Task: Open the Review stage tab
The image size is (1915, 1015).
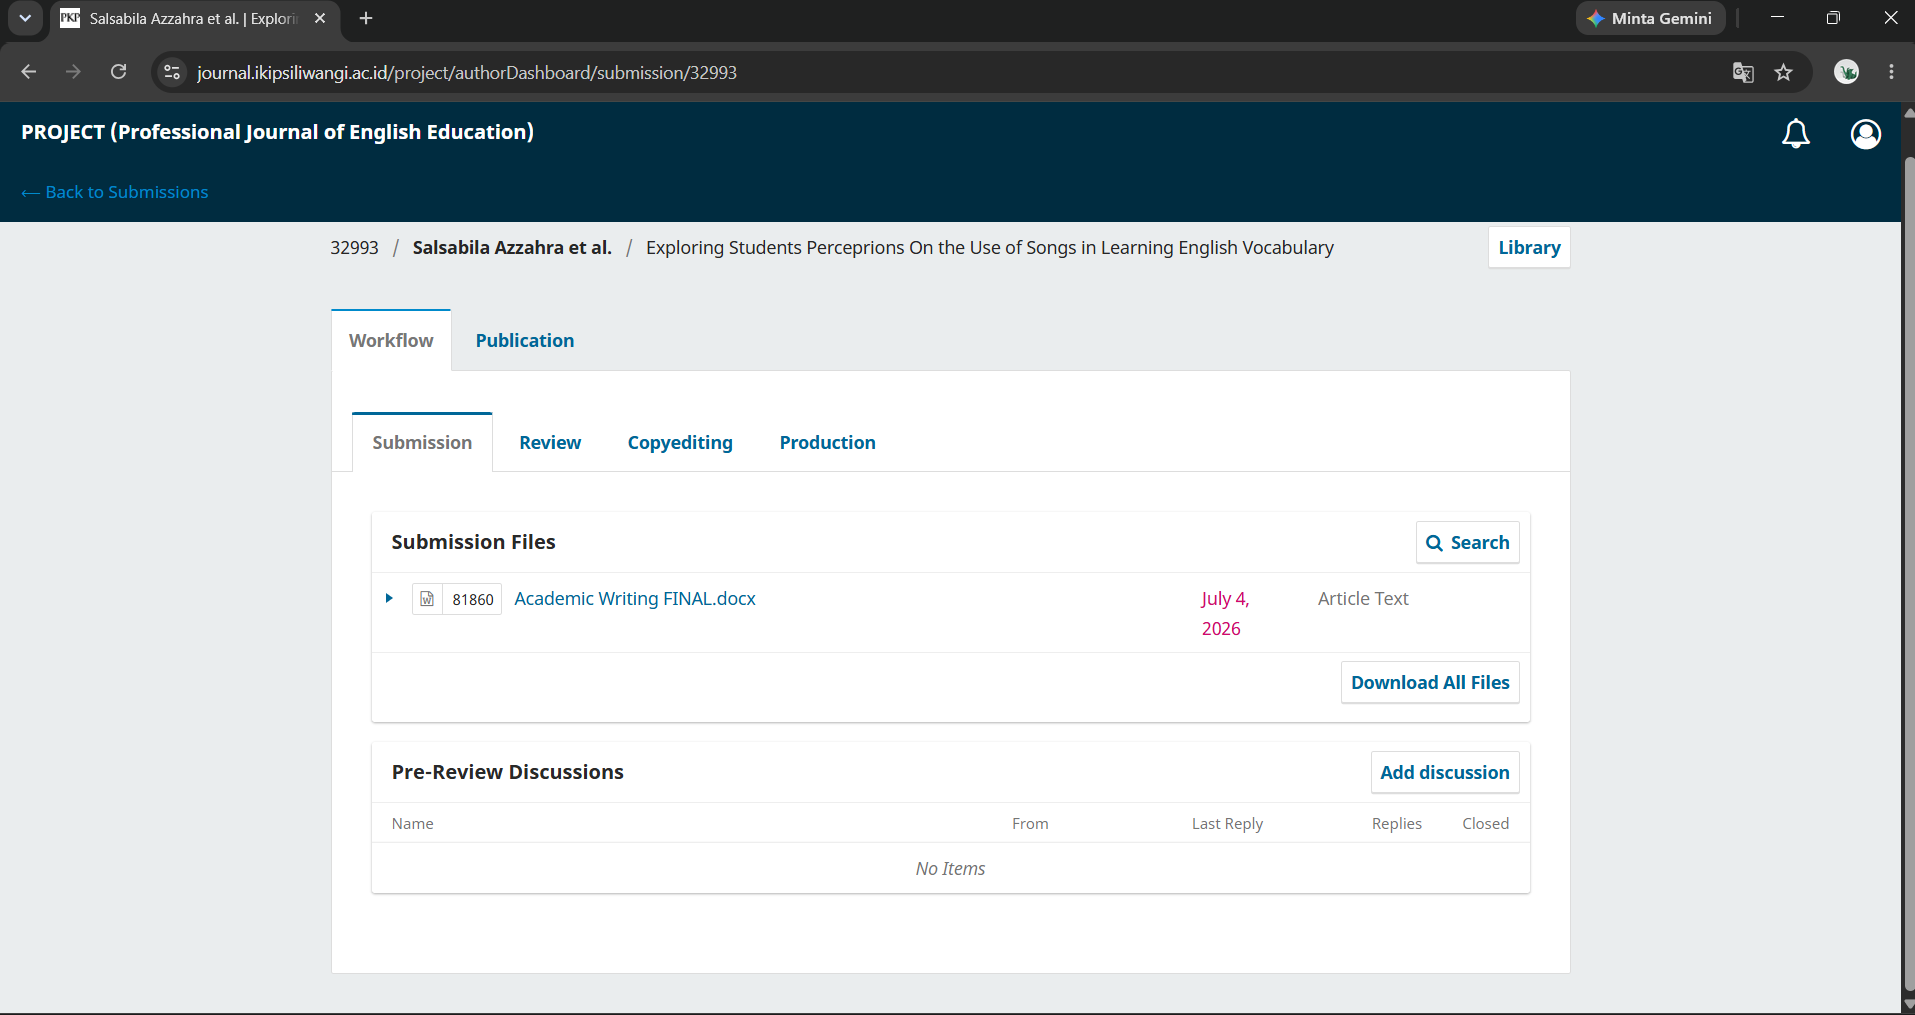Action: (550, 442)
